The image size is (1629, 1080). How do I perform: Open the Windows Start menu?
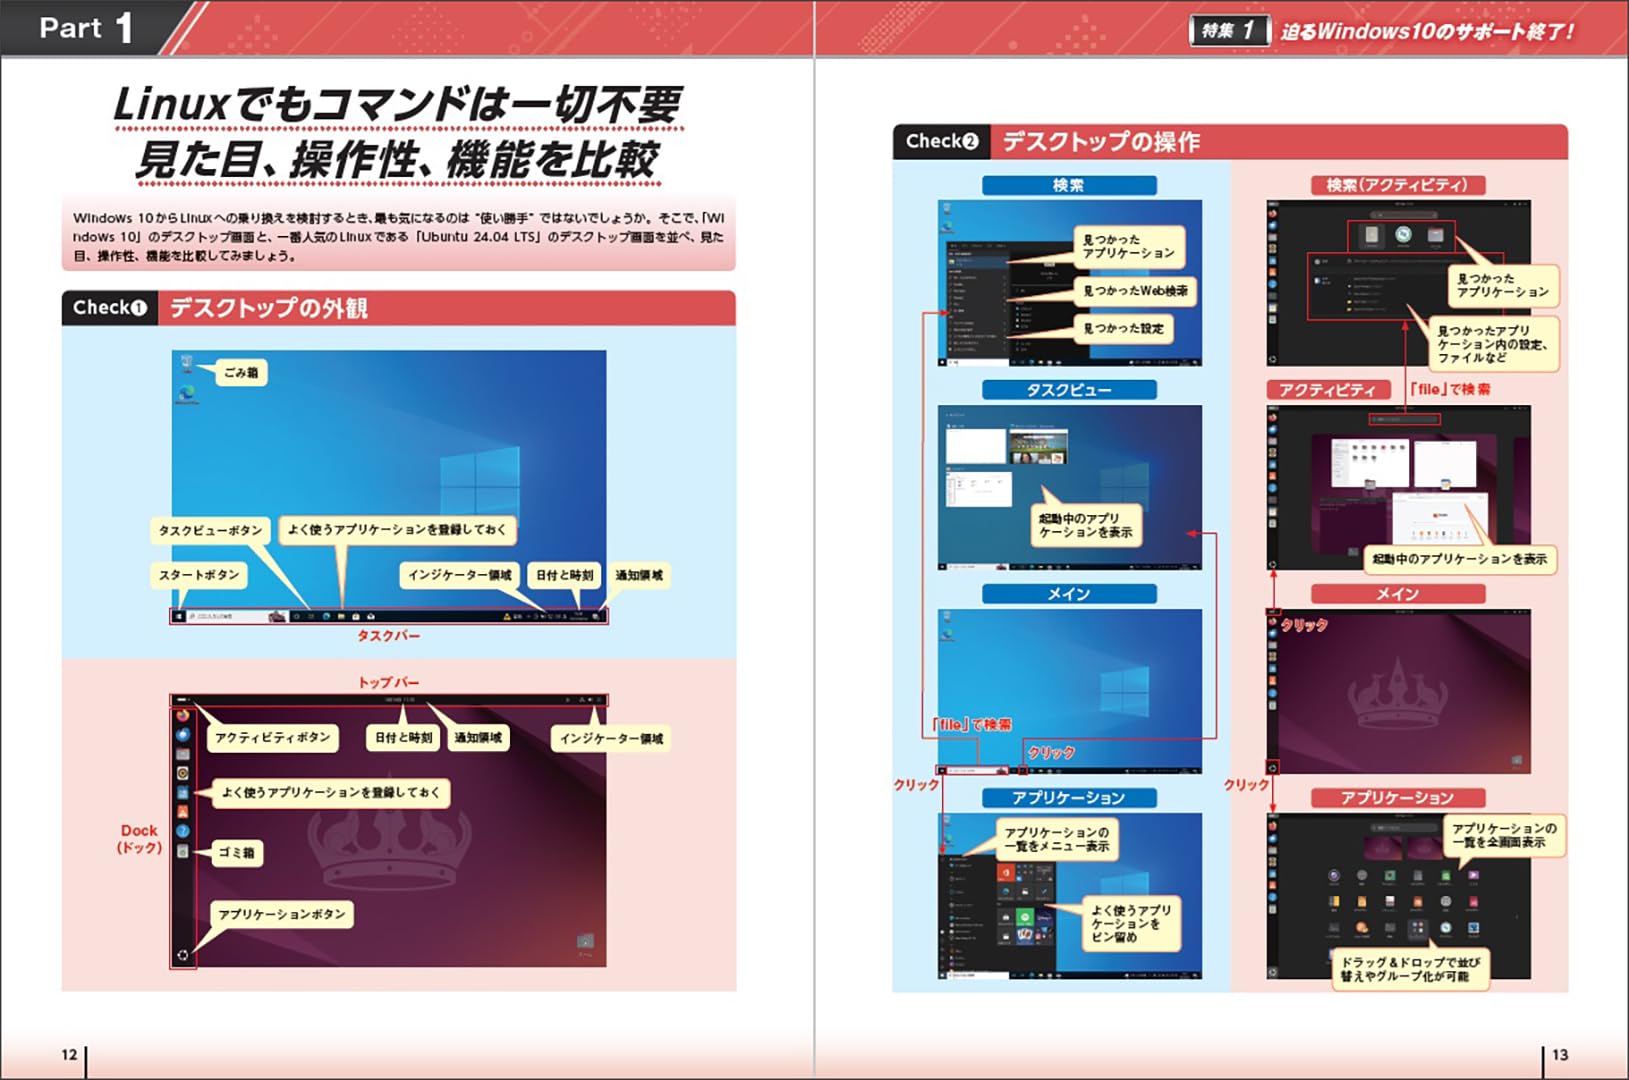[178, 616]
